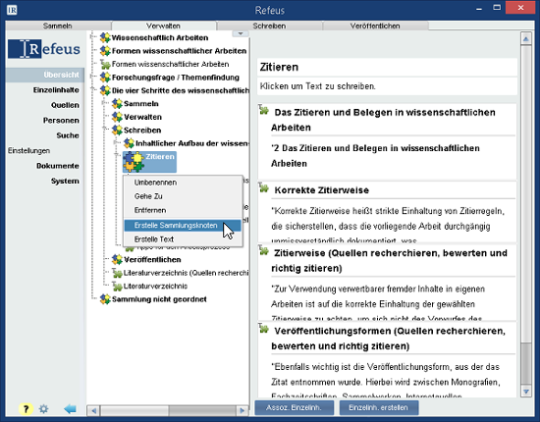Open Einstellungen in the left sidebar
This screenshot has width=540, height=422.
(29, 151)
